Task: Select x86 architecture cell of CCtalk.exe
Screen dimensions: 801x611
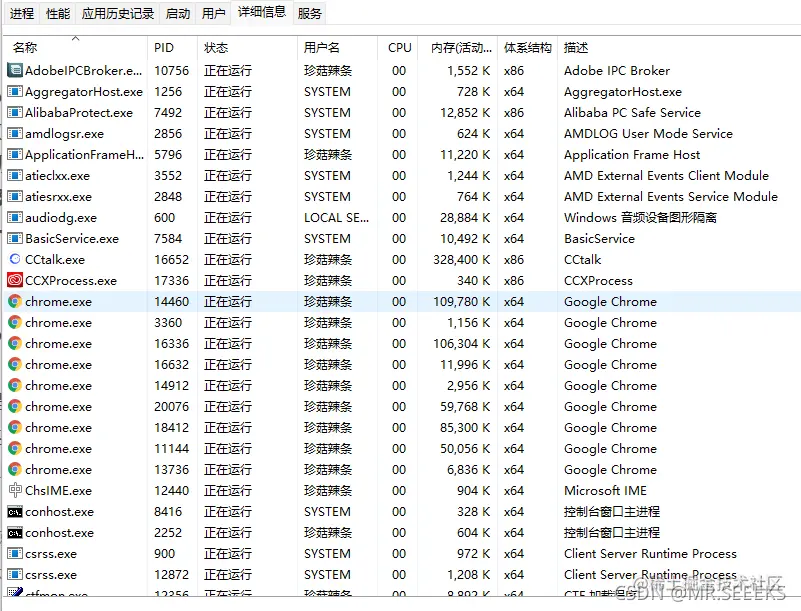Action: 514,260
